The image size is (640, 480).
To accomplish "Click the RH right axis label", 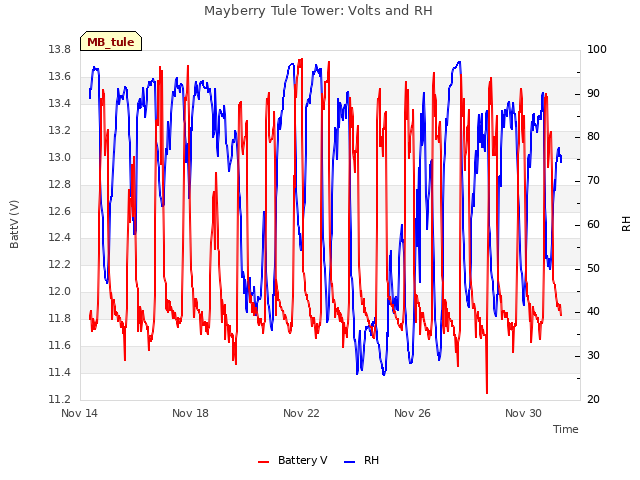I will [x=626, y=224].
